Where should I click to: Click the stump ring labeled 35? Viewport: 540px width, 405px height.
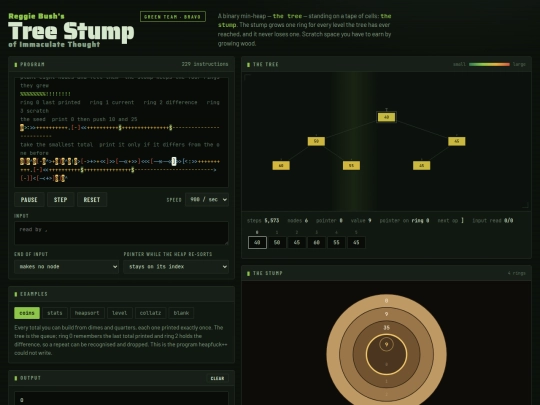pos(386,328)
